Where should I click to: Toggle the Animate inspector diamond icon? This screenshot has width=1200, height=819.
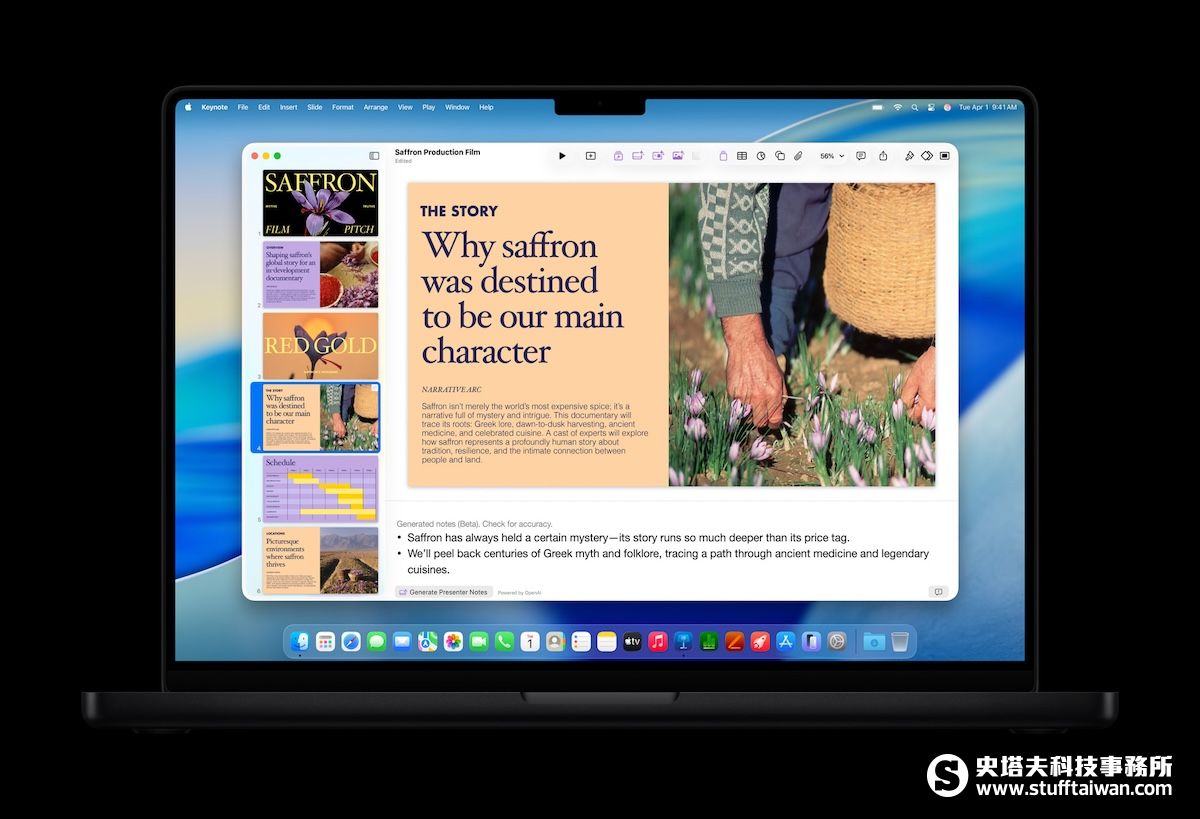[927, 156]
